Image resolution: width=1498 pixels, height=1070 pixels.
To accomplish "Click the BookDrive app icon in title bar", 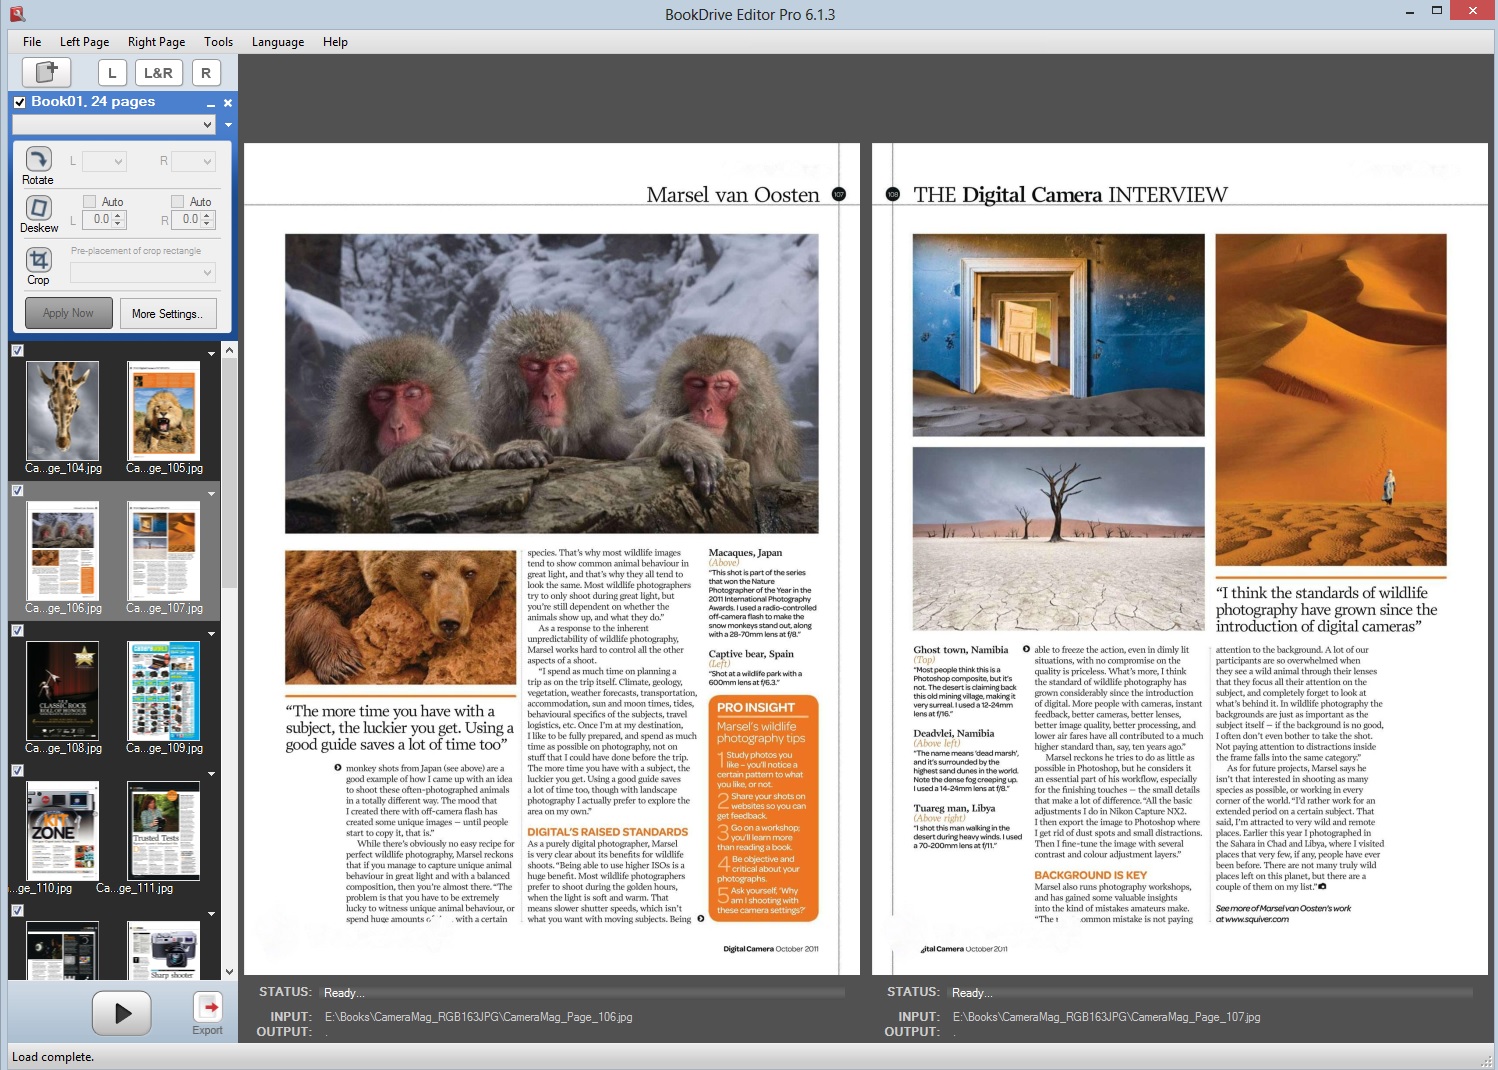I will click(x=17, y=14).
